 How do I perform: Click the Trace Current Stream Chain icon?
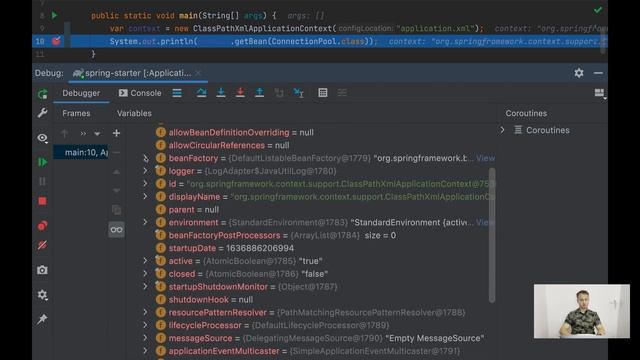tap(342, 93)
